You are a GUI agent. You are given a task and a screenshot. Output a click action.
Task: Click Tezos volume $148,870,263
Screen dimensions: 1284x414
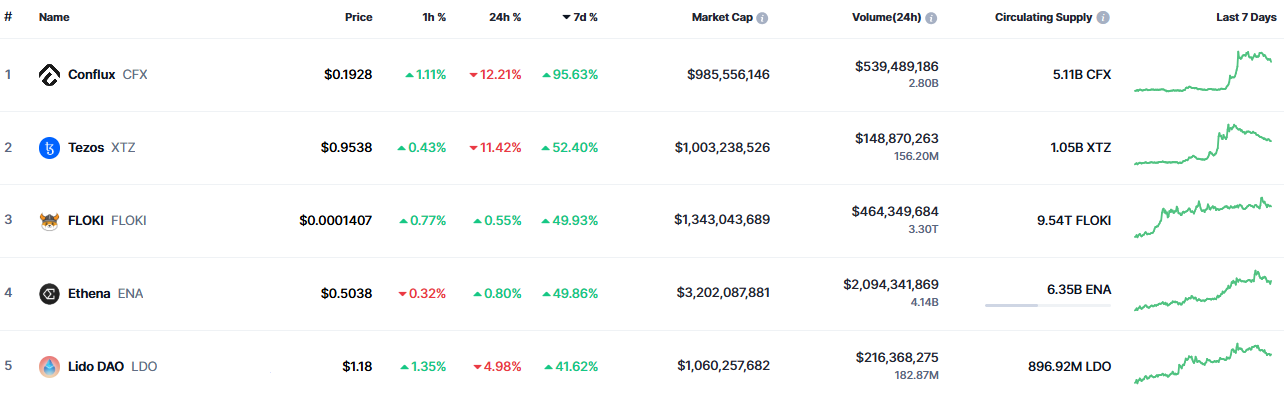click(x=897, y=139)
